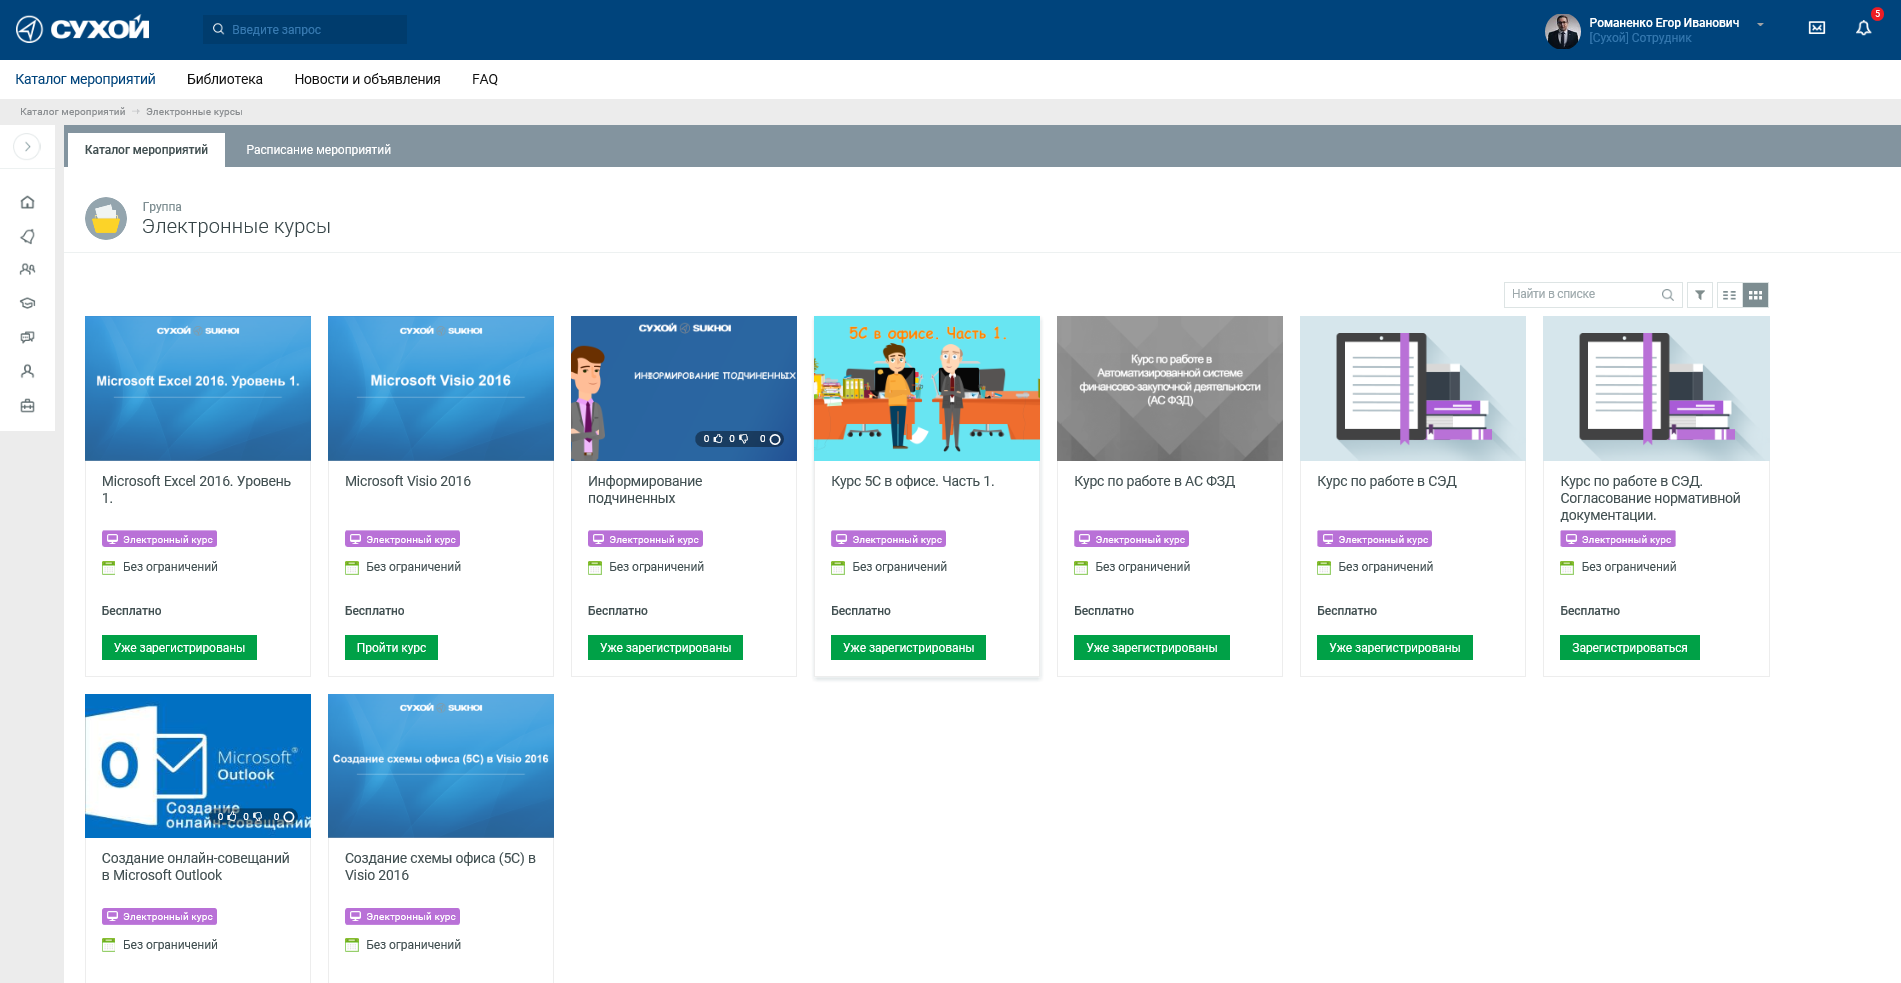Switch to list view mode
The height and width of the screenshot is (983, 1901).
coord(1729,295)
